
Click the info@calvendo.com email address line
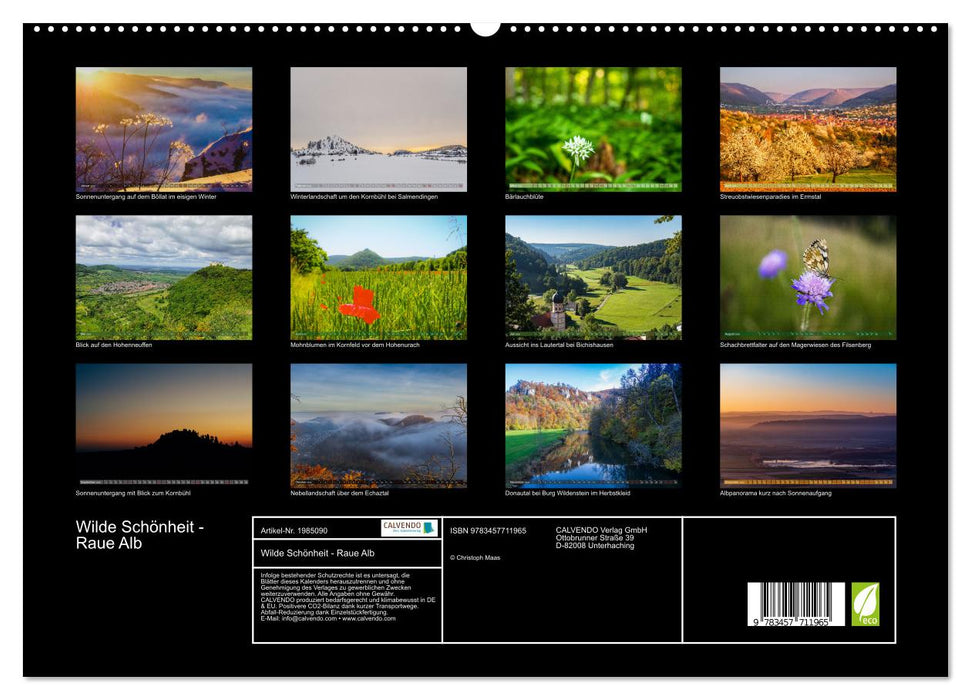pyautogui.click(x=327, y=619)
